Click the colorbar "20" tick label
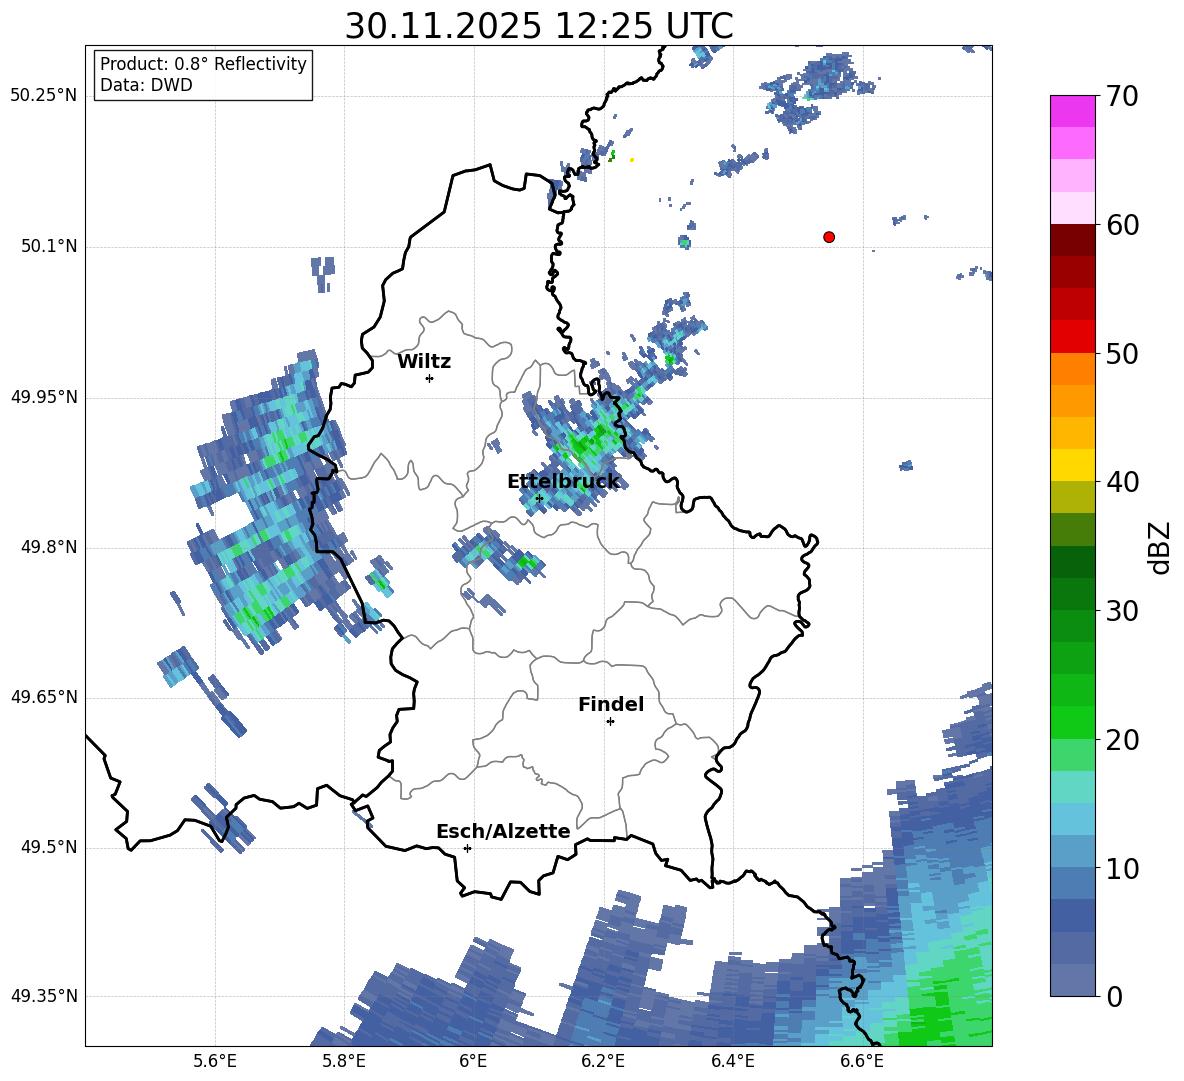Viewport: 1184px width, 1081px height. [1122, 740]
